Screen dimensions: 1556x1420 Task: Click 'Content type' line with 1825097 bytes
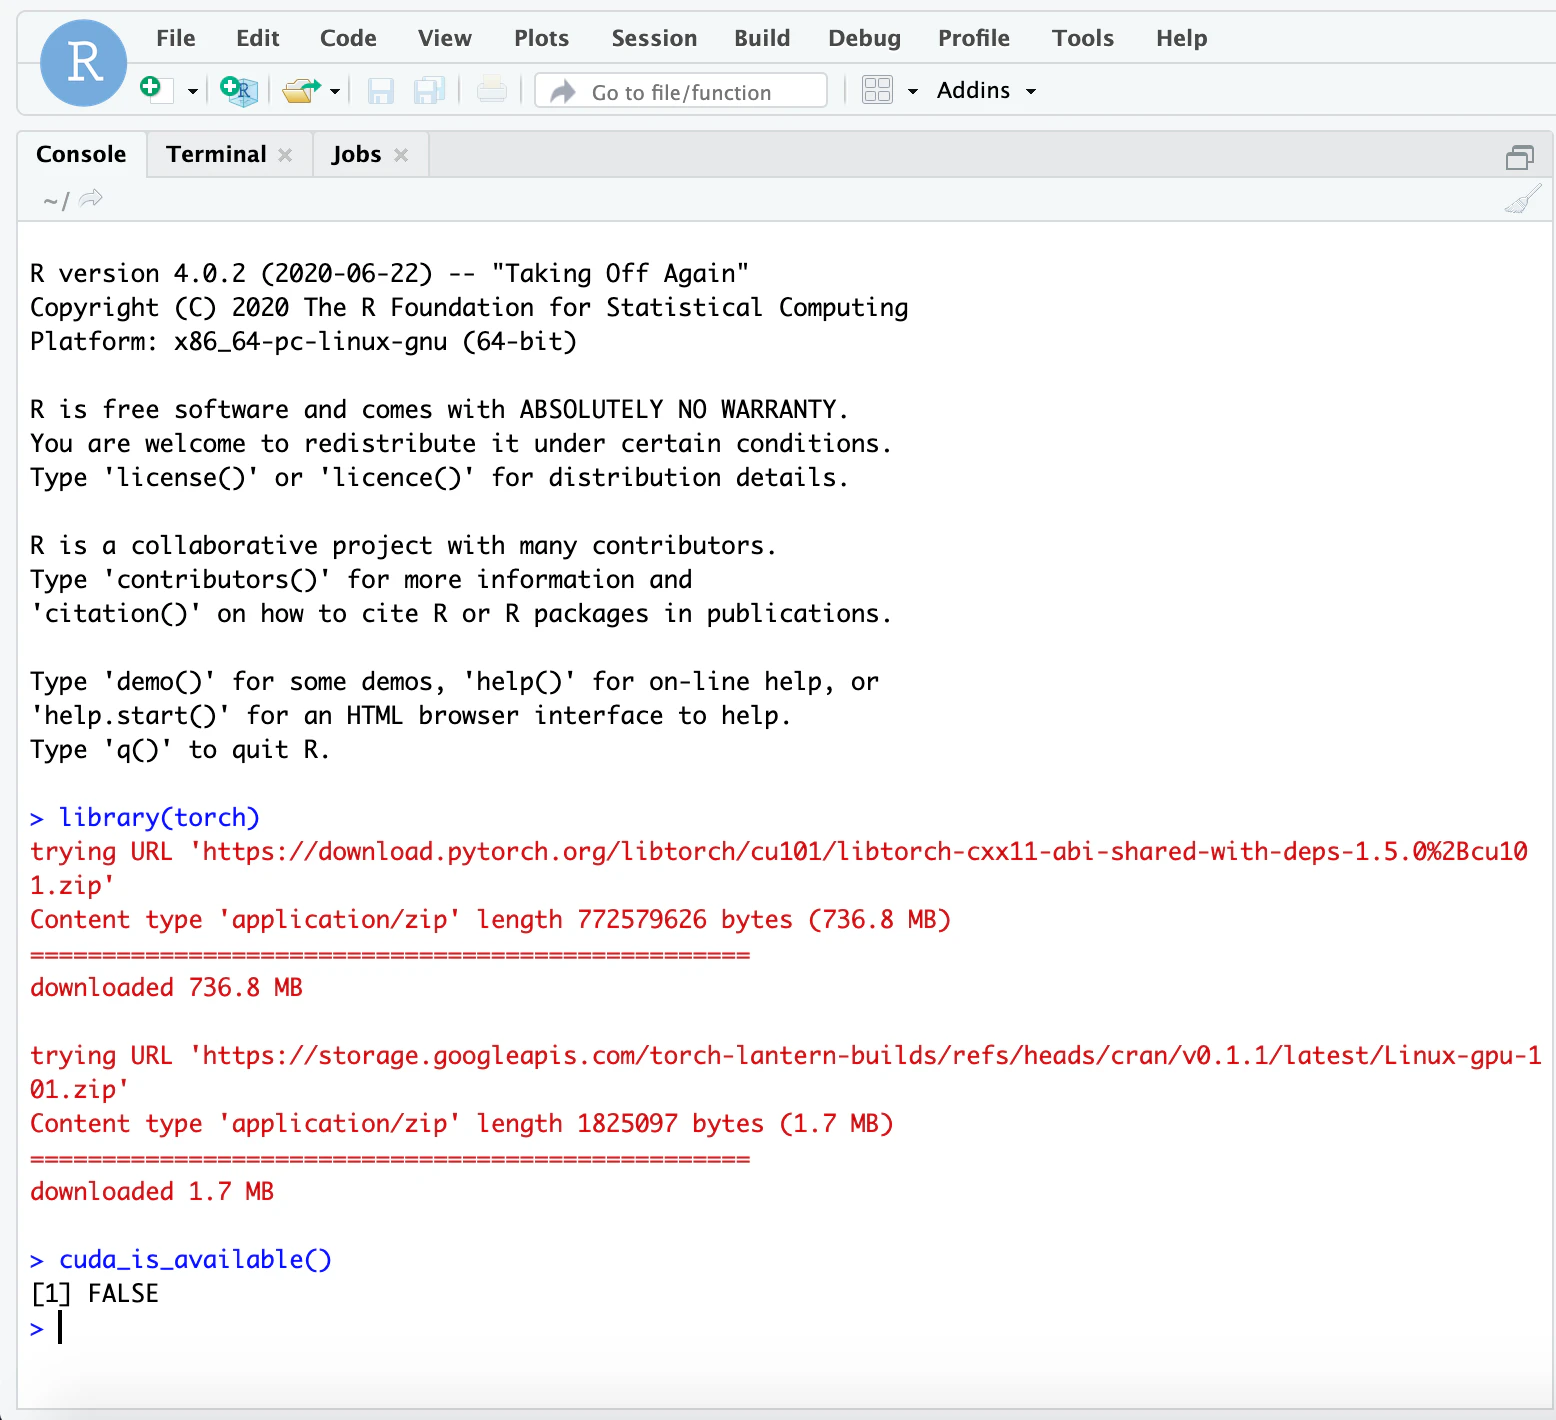(462, 1123)
